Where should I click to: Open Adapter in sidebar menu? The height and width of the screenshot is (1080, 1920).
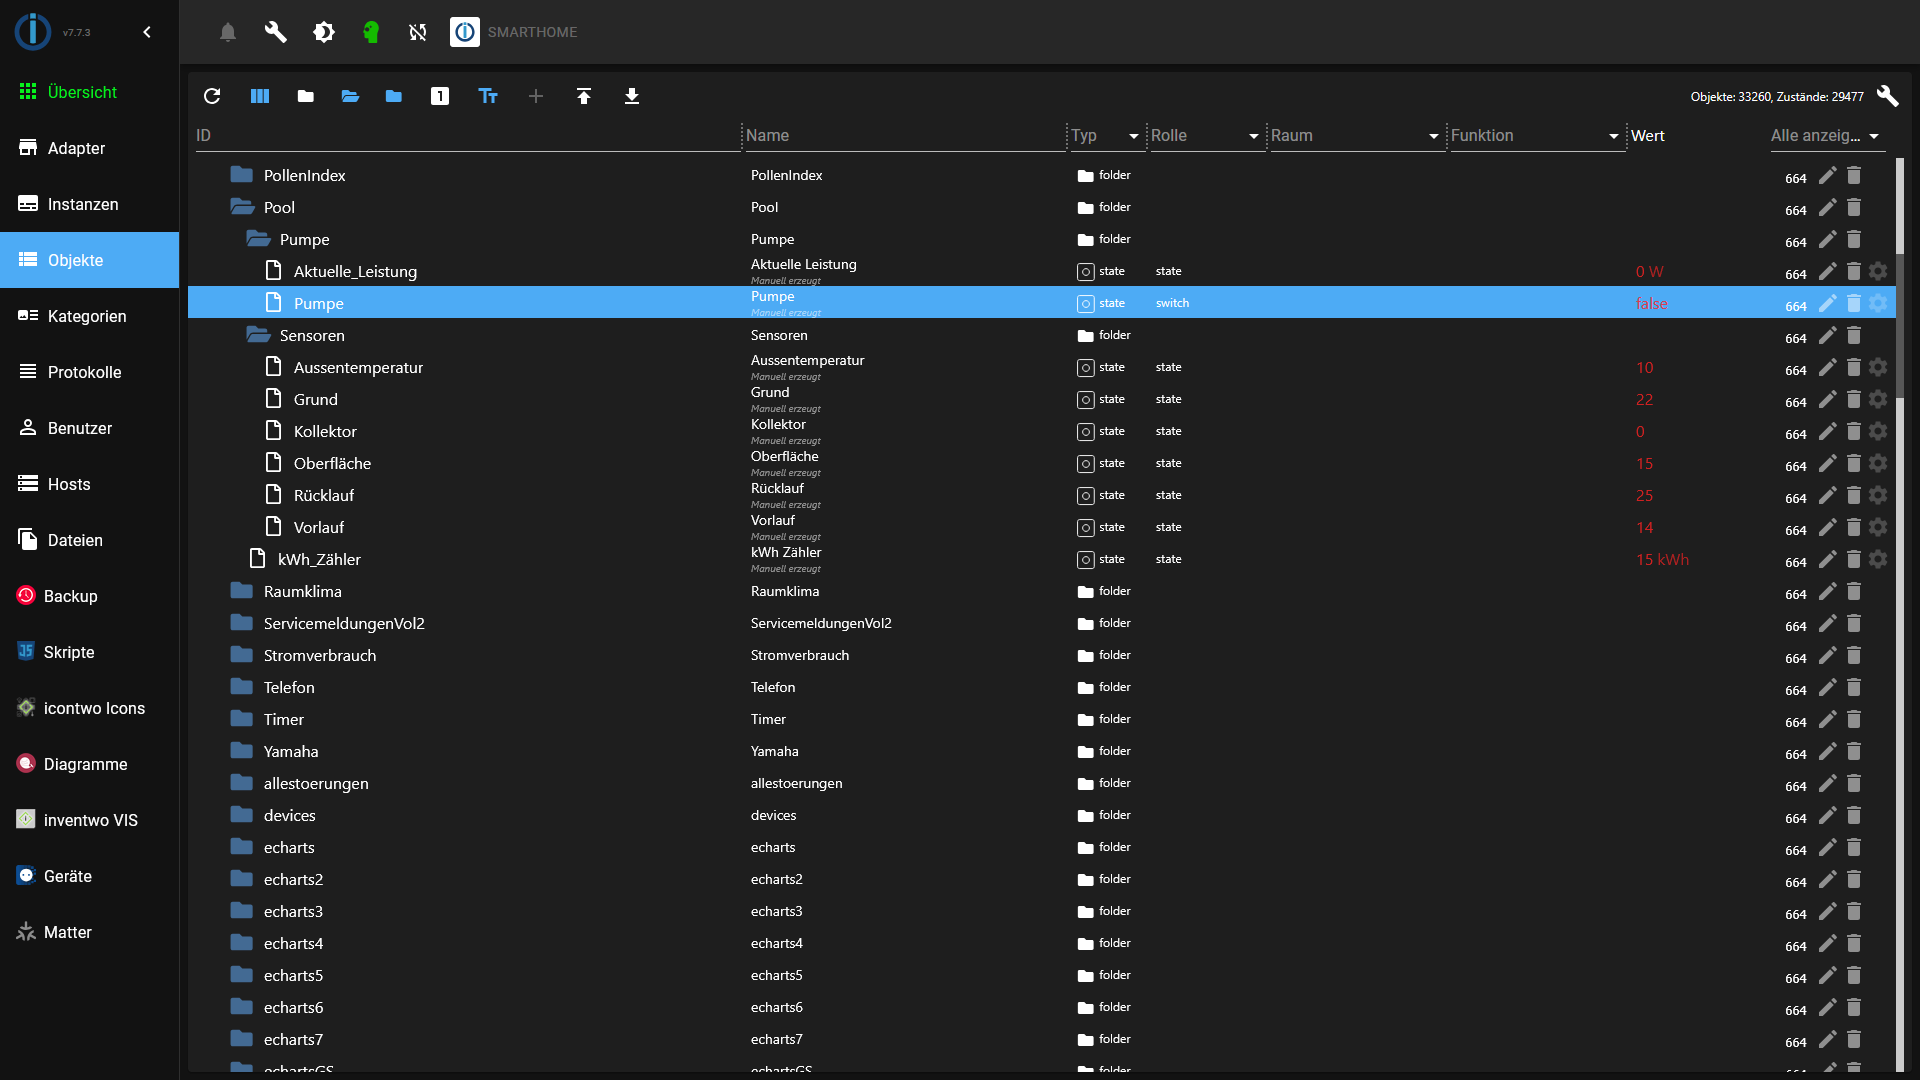click(x=76, y=148)
